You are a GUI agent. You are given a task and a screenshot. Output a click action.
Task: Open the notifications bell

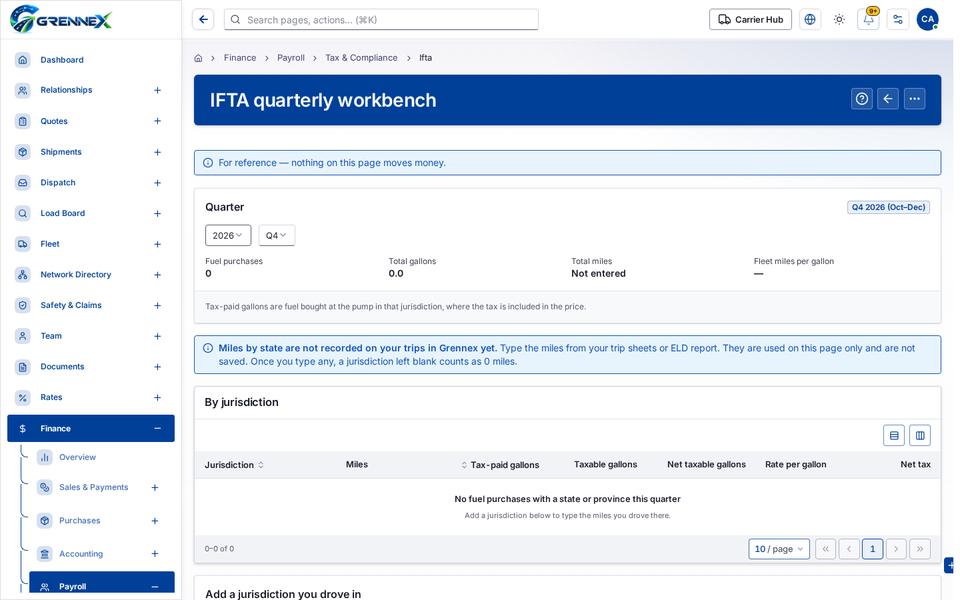click(x=868, y=20)
